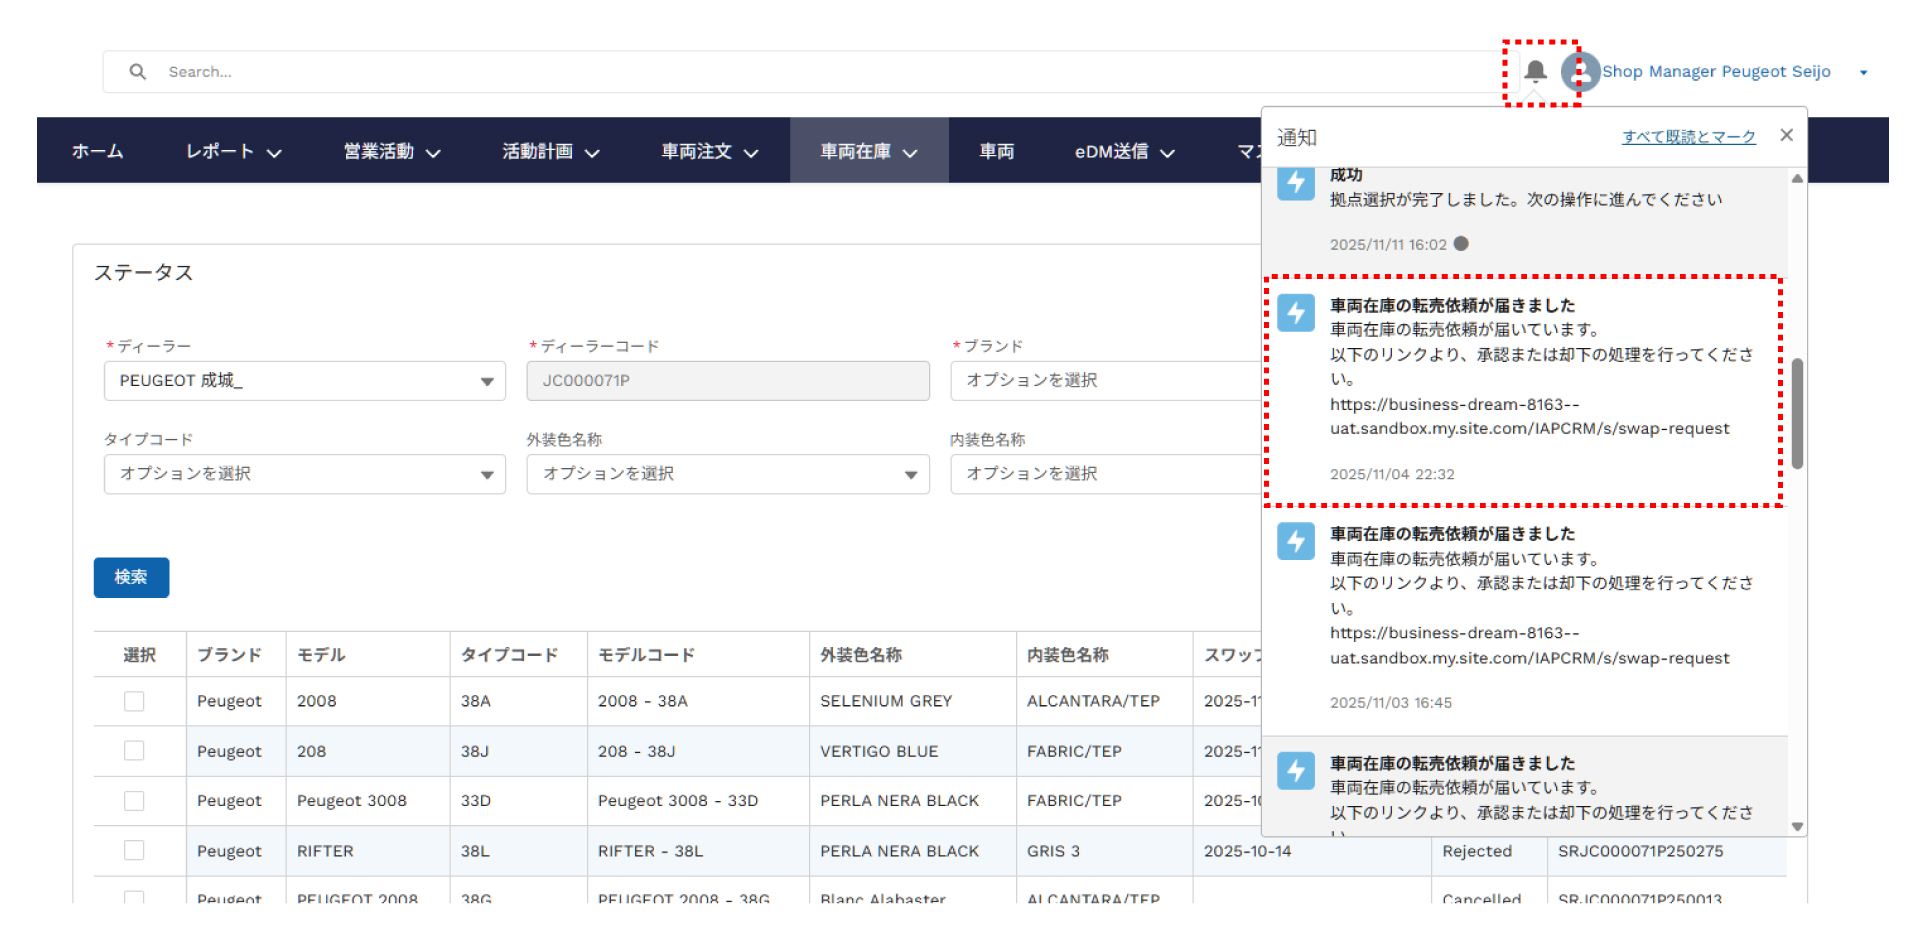1920x951 pixels.
Task: Tick the RIFTER 38L row checkbox
Action: 134,850
